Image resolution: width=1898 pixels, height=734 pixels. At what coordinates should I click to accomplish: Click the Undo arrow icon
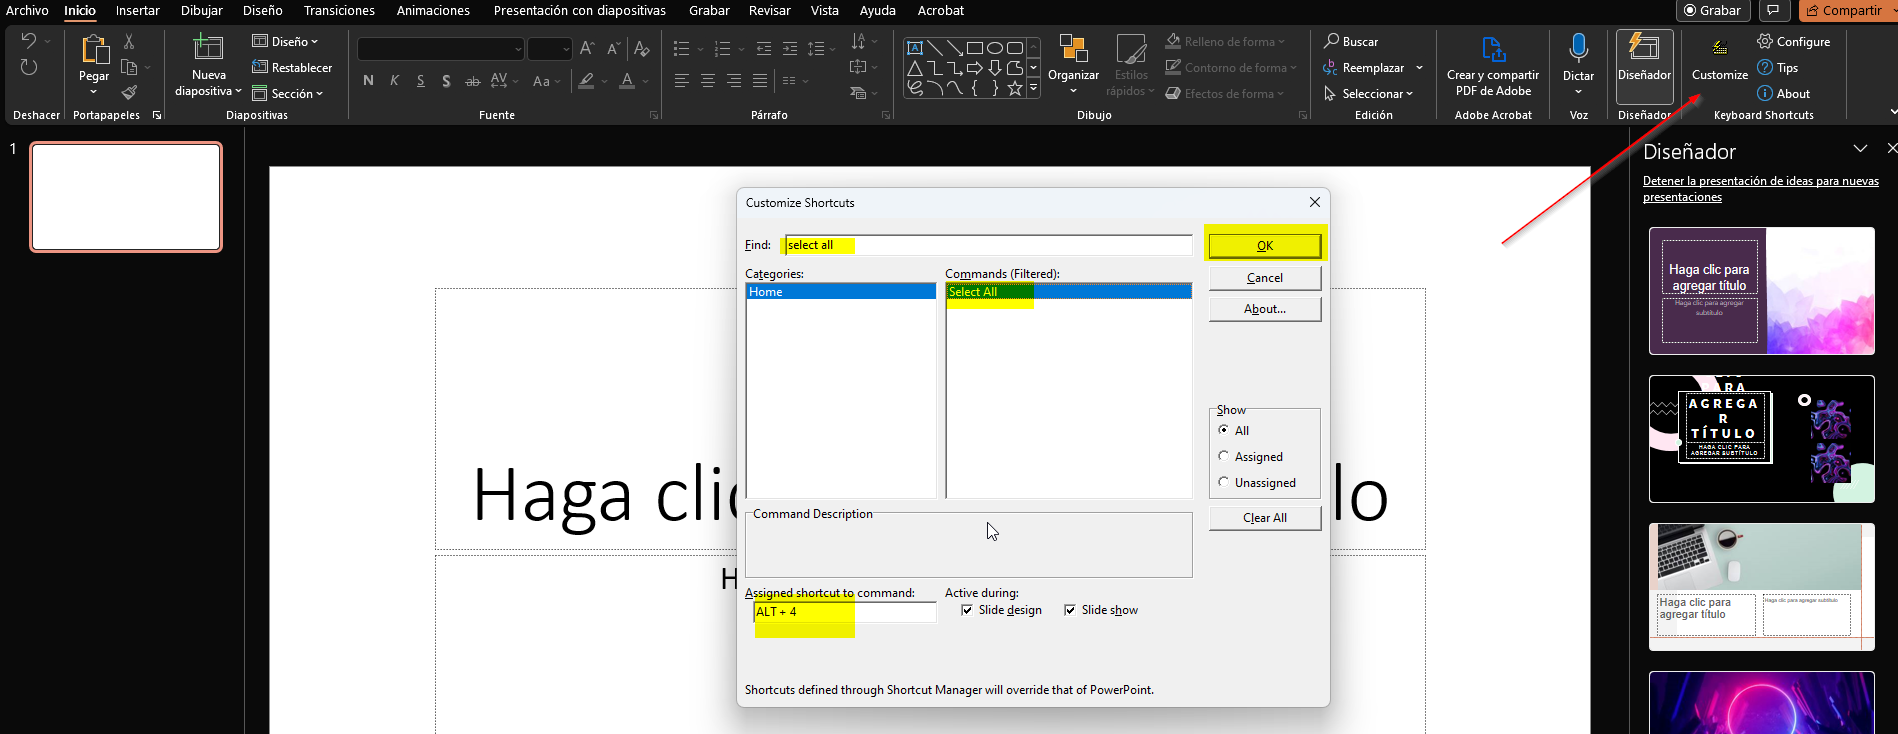tap(29, 41)
